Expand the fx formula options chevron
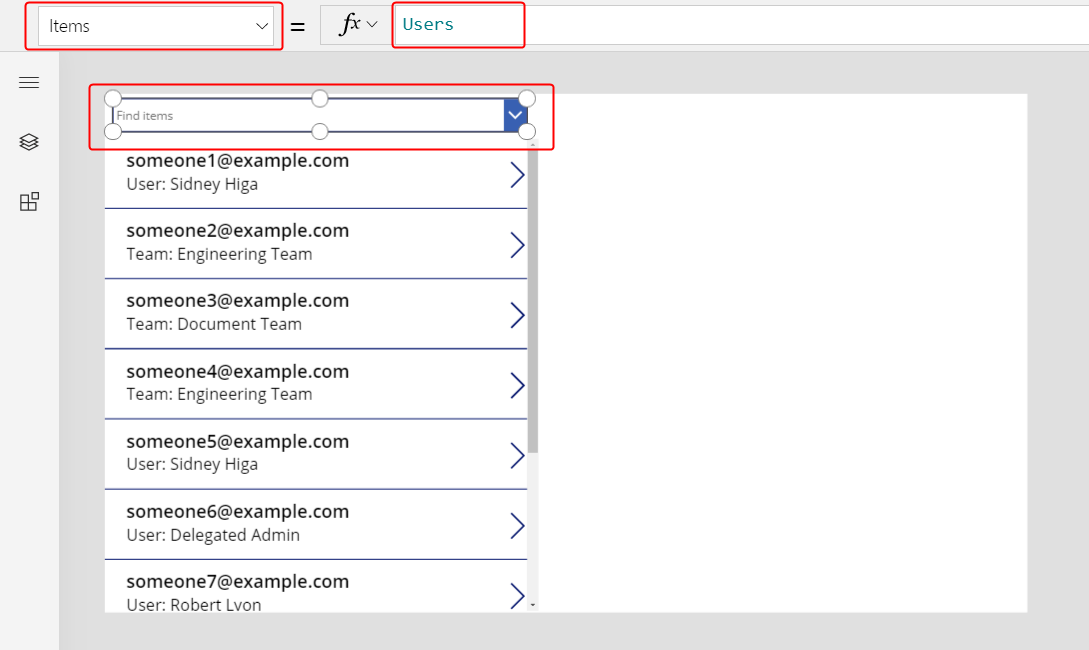Image resolution: width=1089 pixels, height=650 pixels. (x=372, y=25)
